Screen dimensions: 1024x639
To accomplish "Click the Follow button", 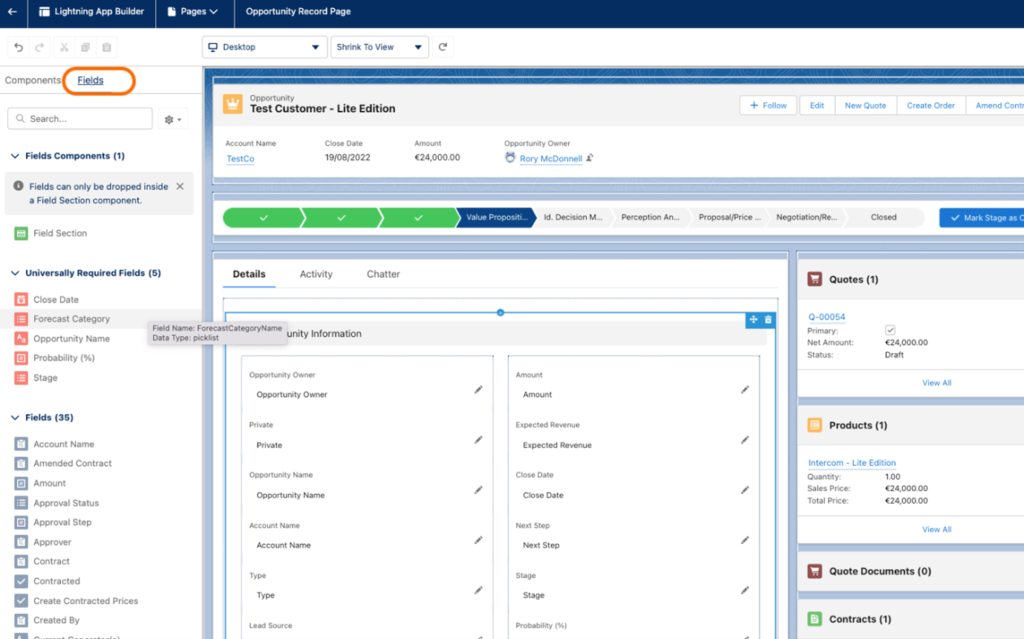I will [769, 105].
